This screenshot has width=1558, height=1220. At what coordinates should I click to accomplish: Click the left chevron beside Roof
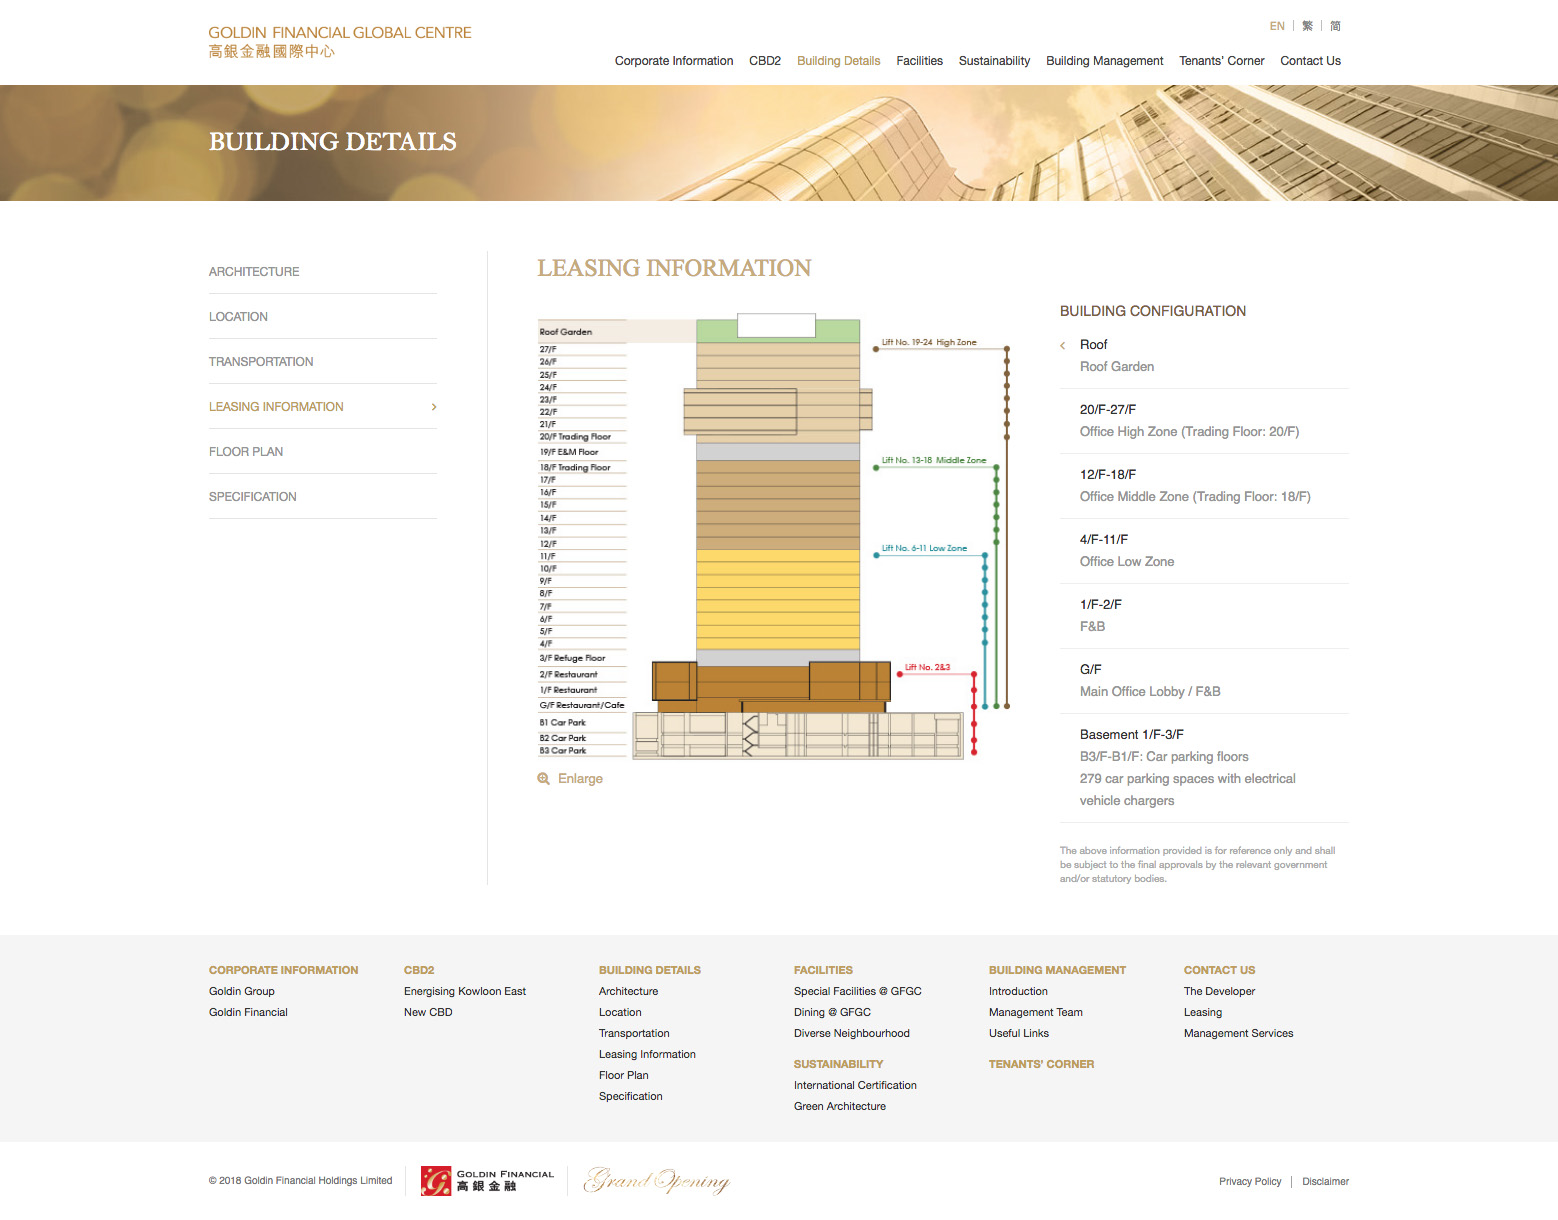[1063, 345]
